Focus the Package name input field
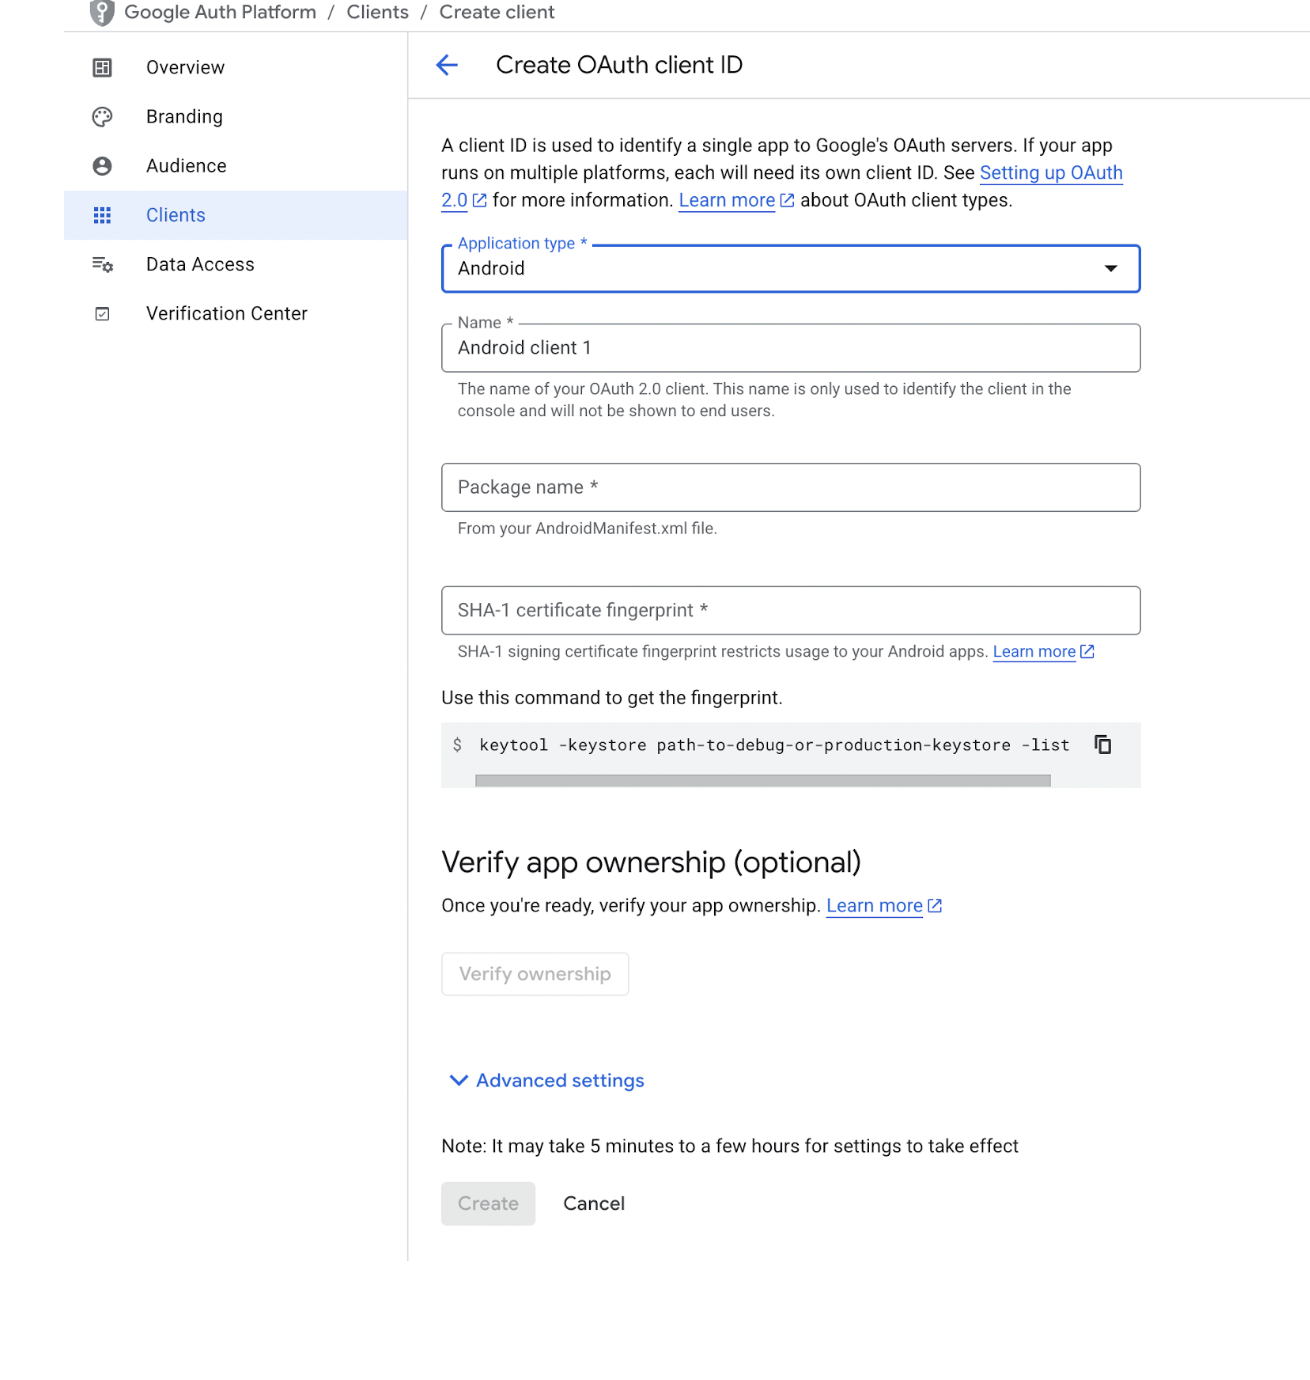This screenshot has height=1380, width=1310. (790, 488)
